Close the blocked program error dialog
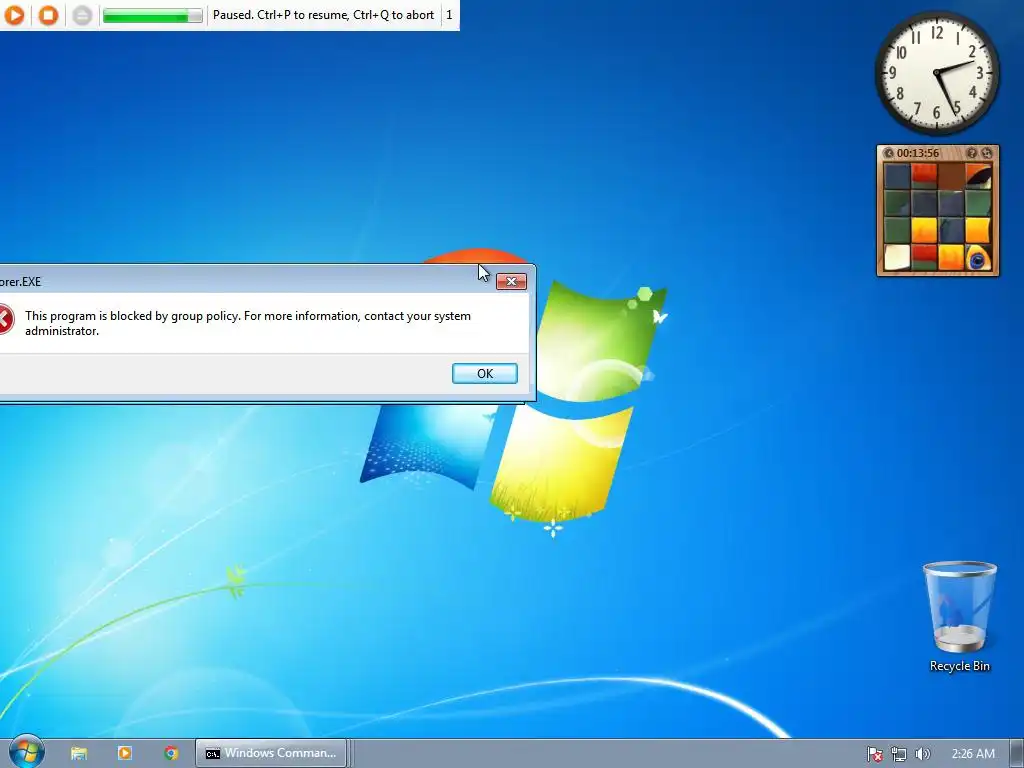Image resolution: width=1024 pixels, height=768 pixels. (x=511, y=281)
